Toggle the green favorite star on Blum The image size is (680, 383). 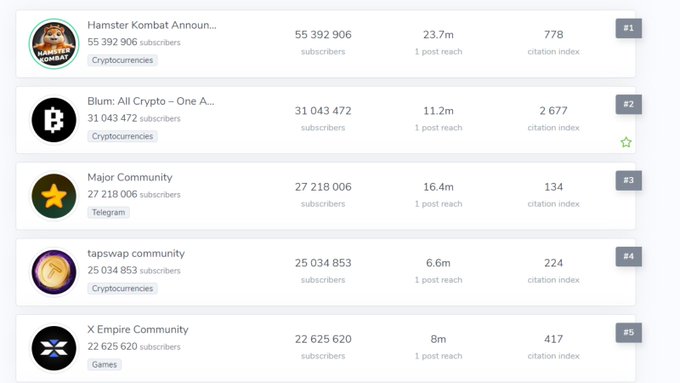pyautogui.click(x=626, y=142)
